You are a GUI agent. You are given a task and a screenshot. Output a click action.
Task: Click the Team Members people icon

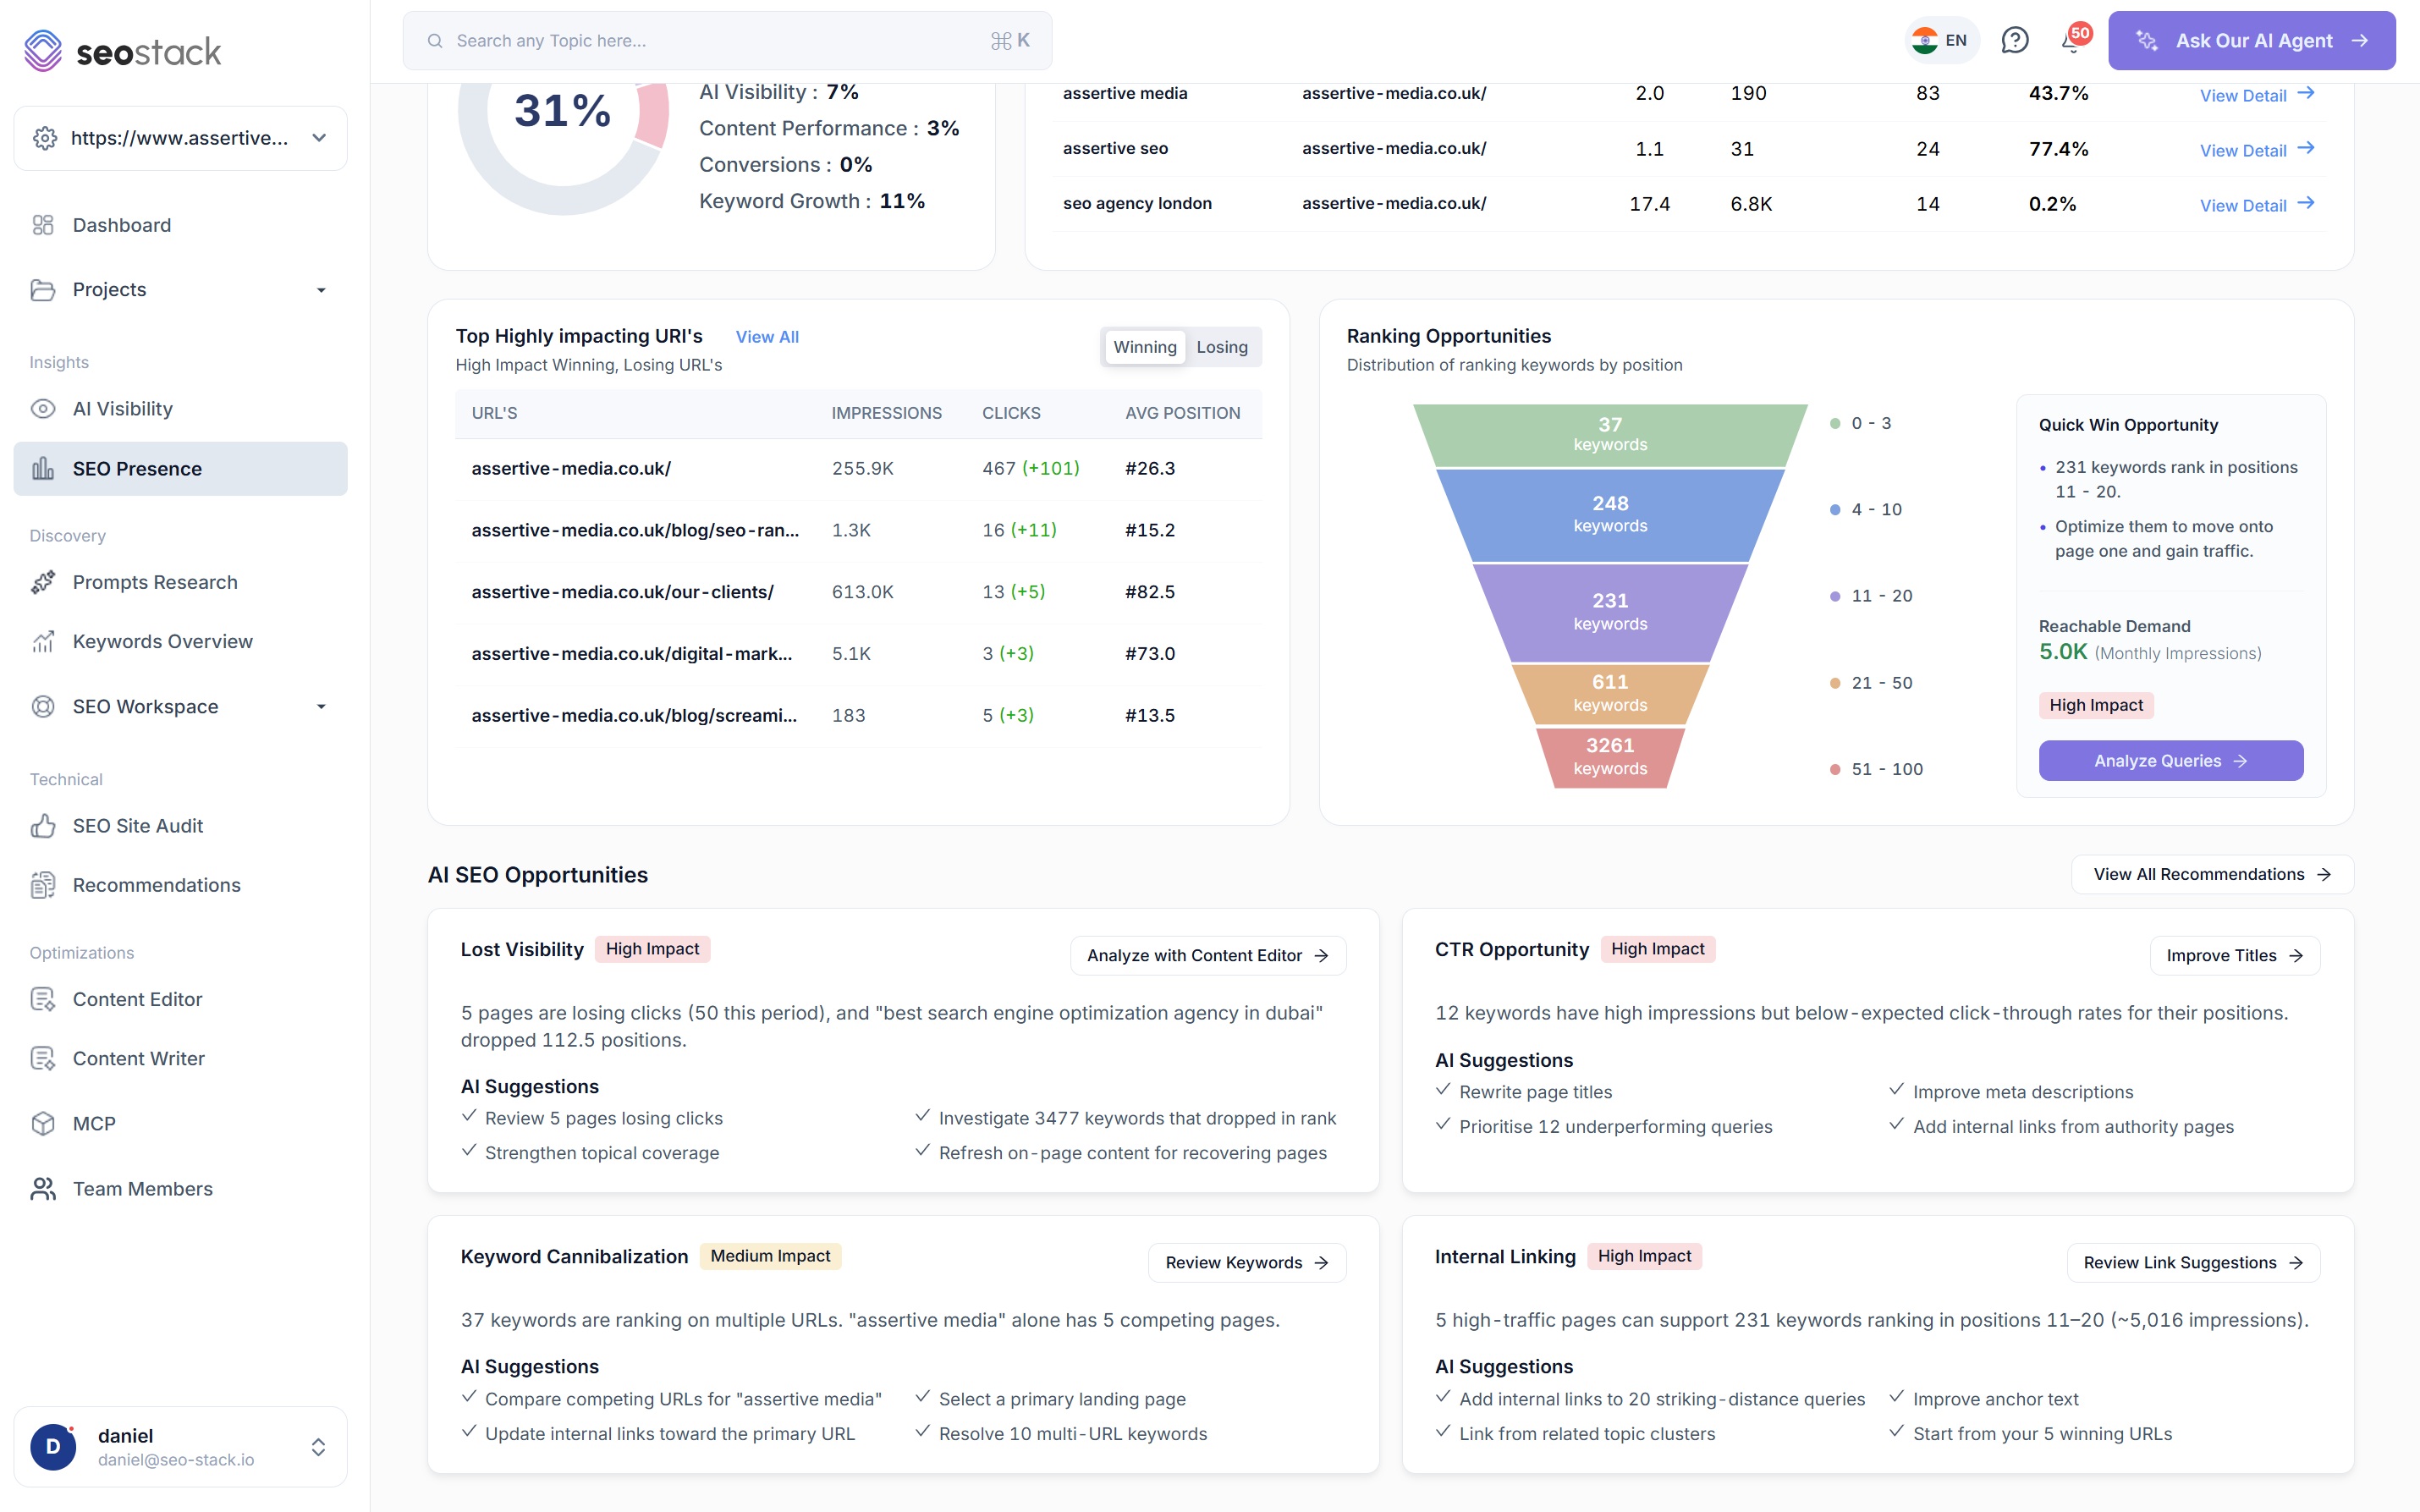pos(43,1189)
